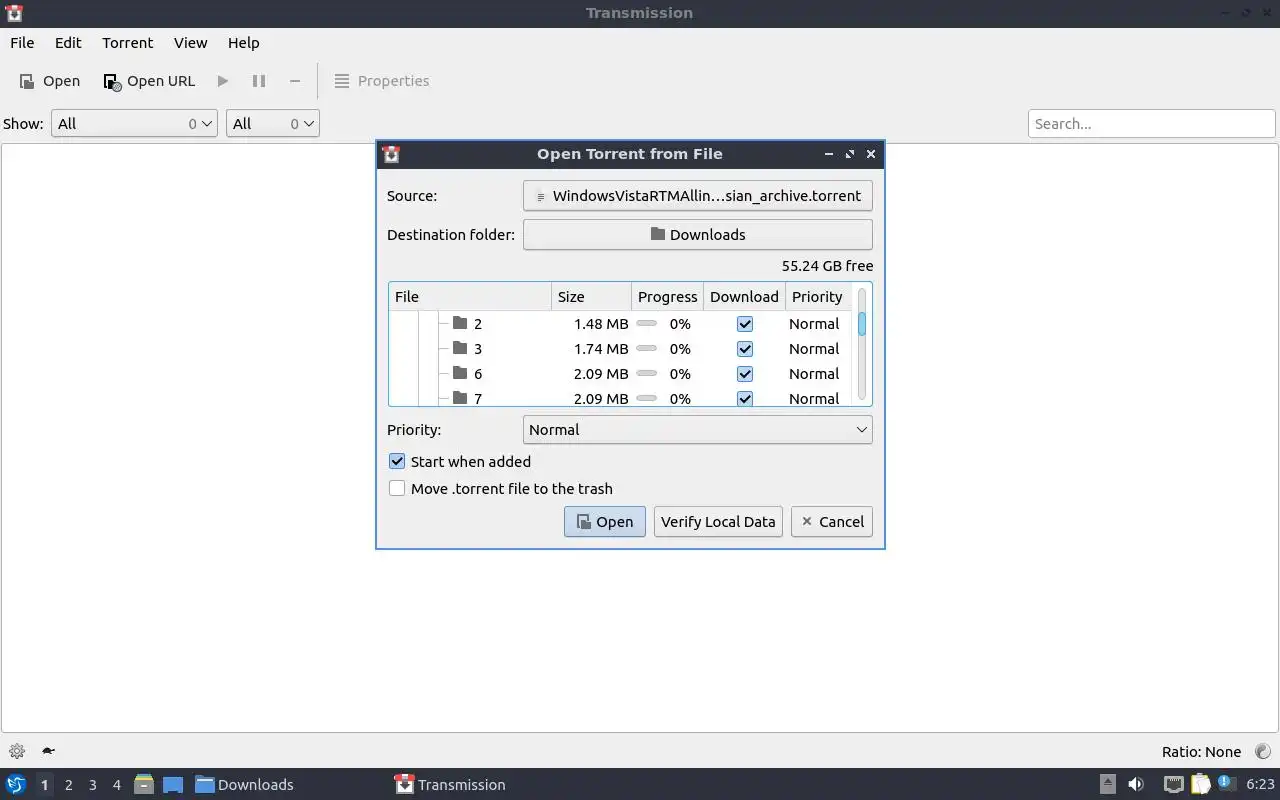Click the statistics icon beside Ratio
The width and height of the screenshot is (1280, 800).
pyautogui.click(x=1262, y=751)
